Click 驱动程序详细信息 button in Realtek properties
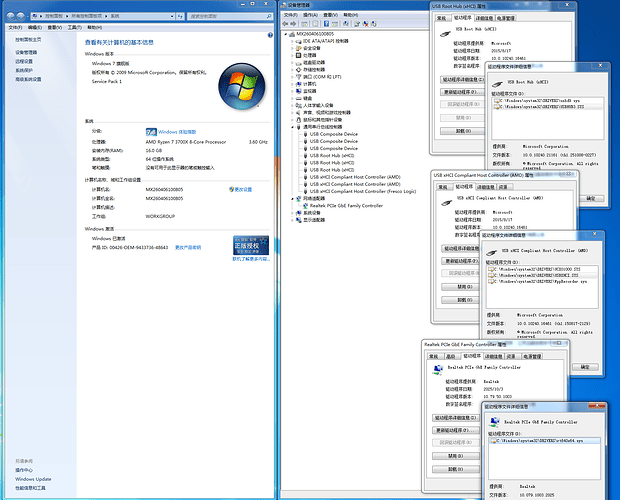Screen dimensions: 620x500 click(x=456, y=418)
